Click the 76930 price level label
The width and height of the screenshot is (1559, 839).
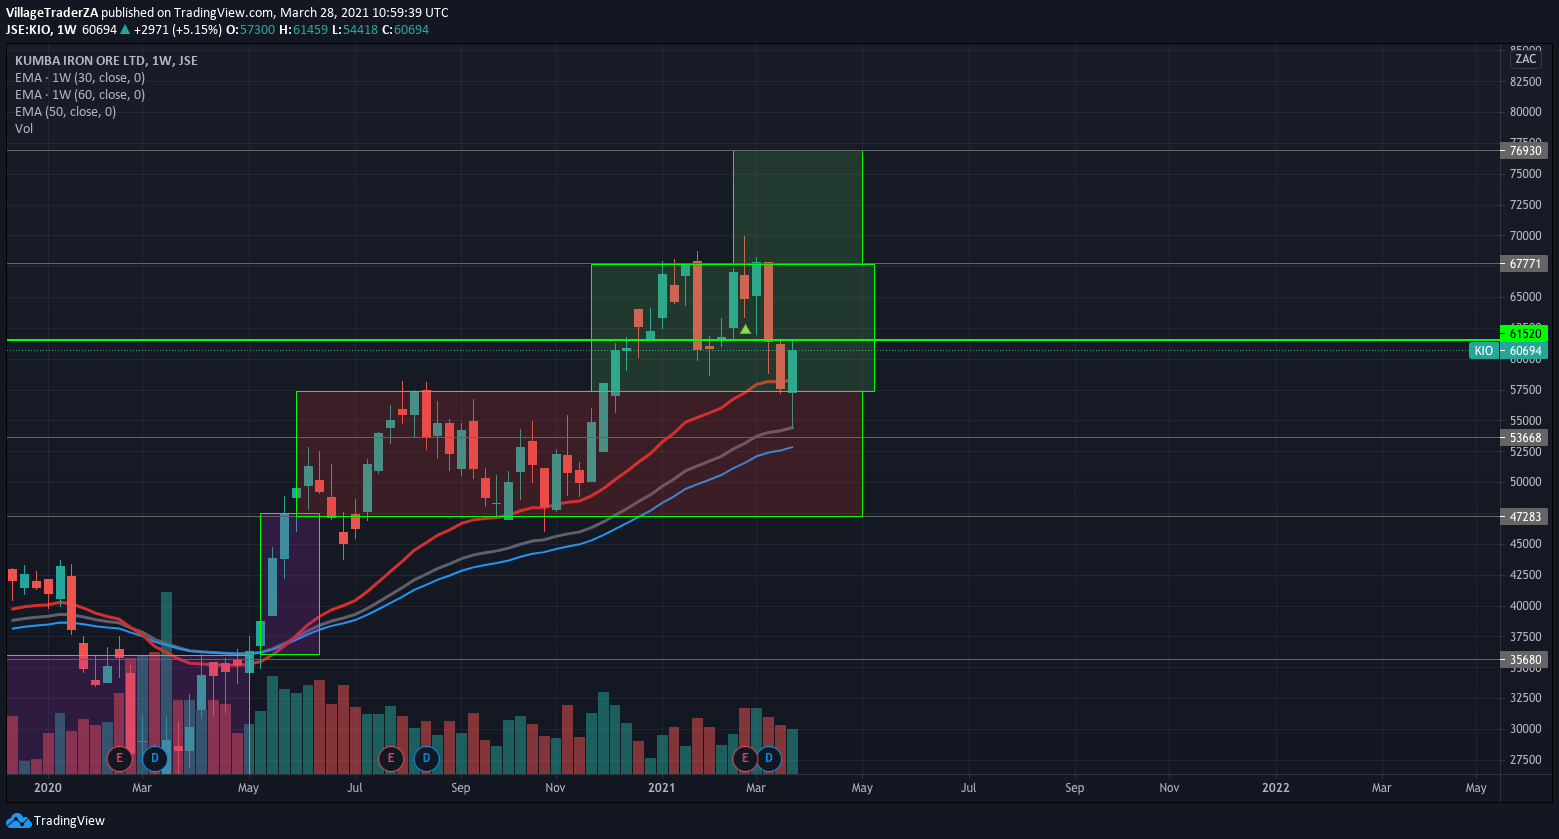[x=1524, y=151]
